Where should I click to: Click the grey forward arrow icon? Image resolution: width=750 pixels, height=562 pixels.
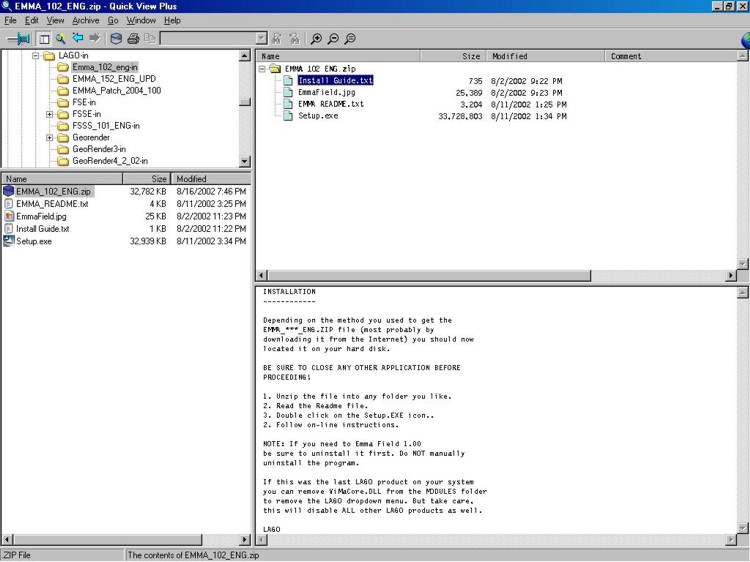click(x=95, y=38)
